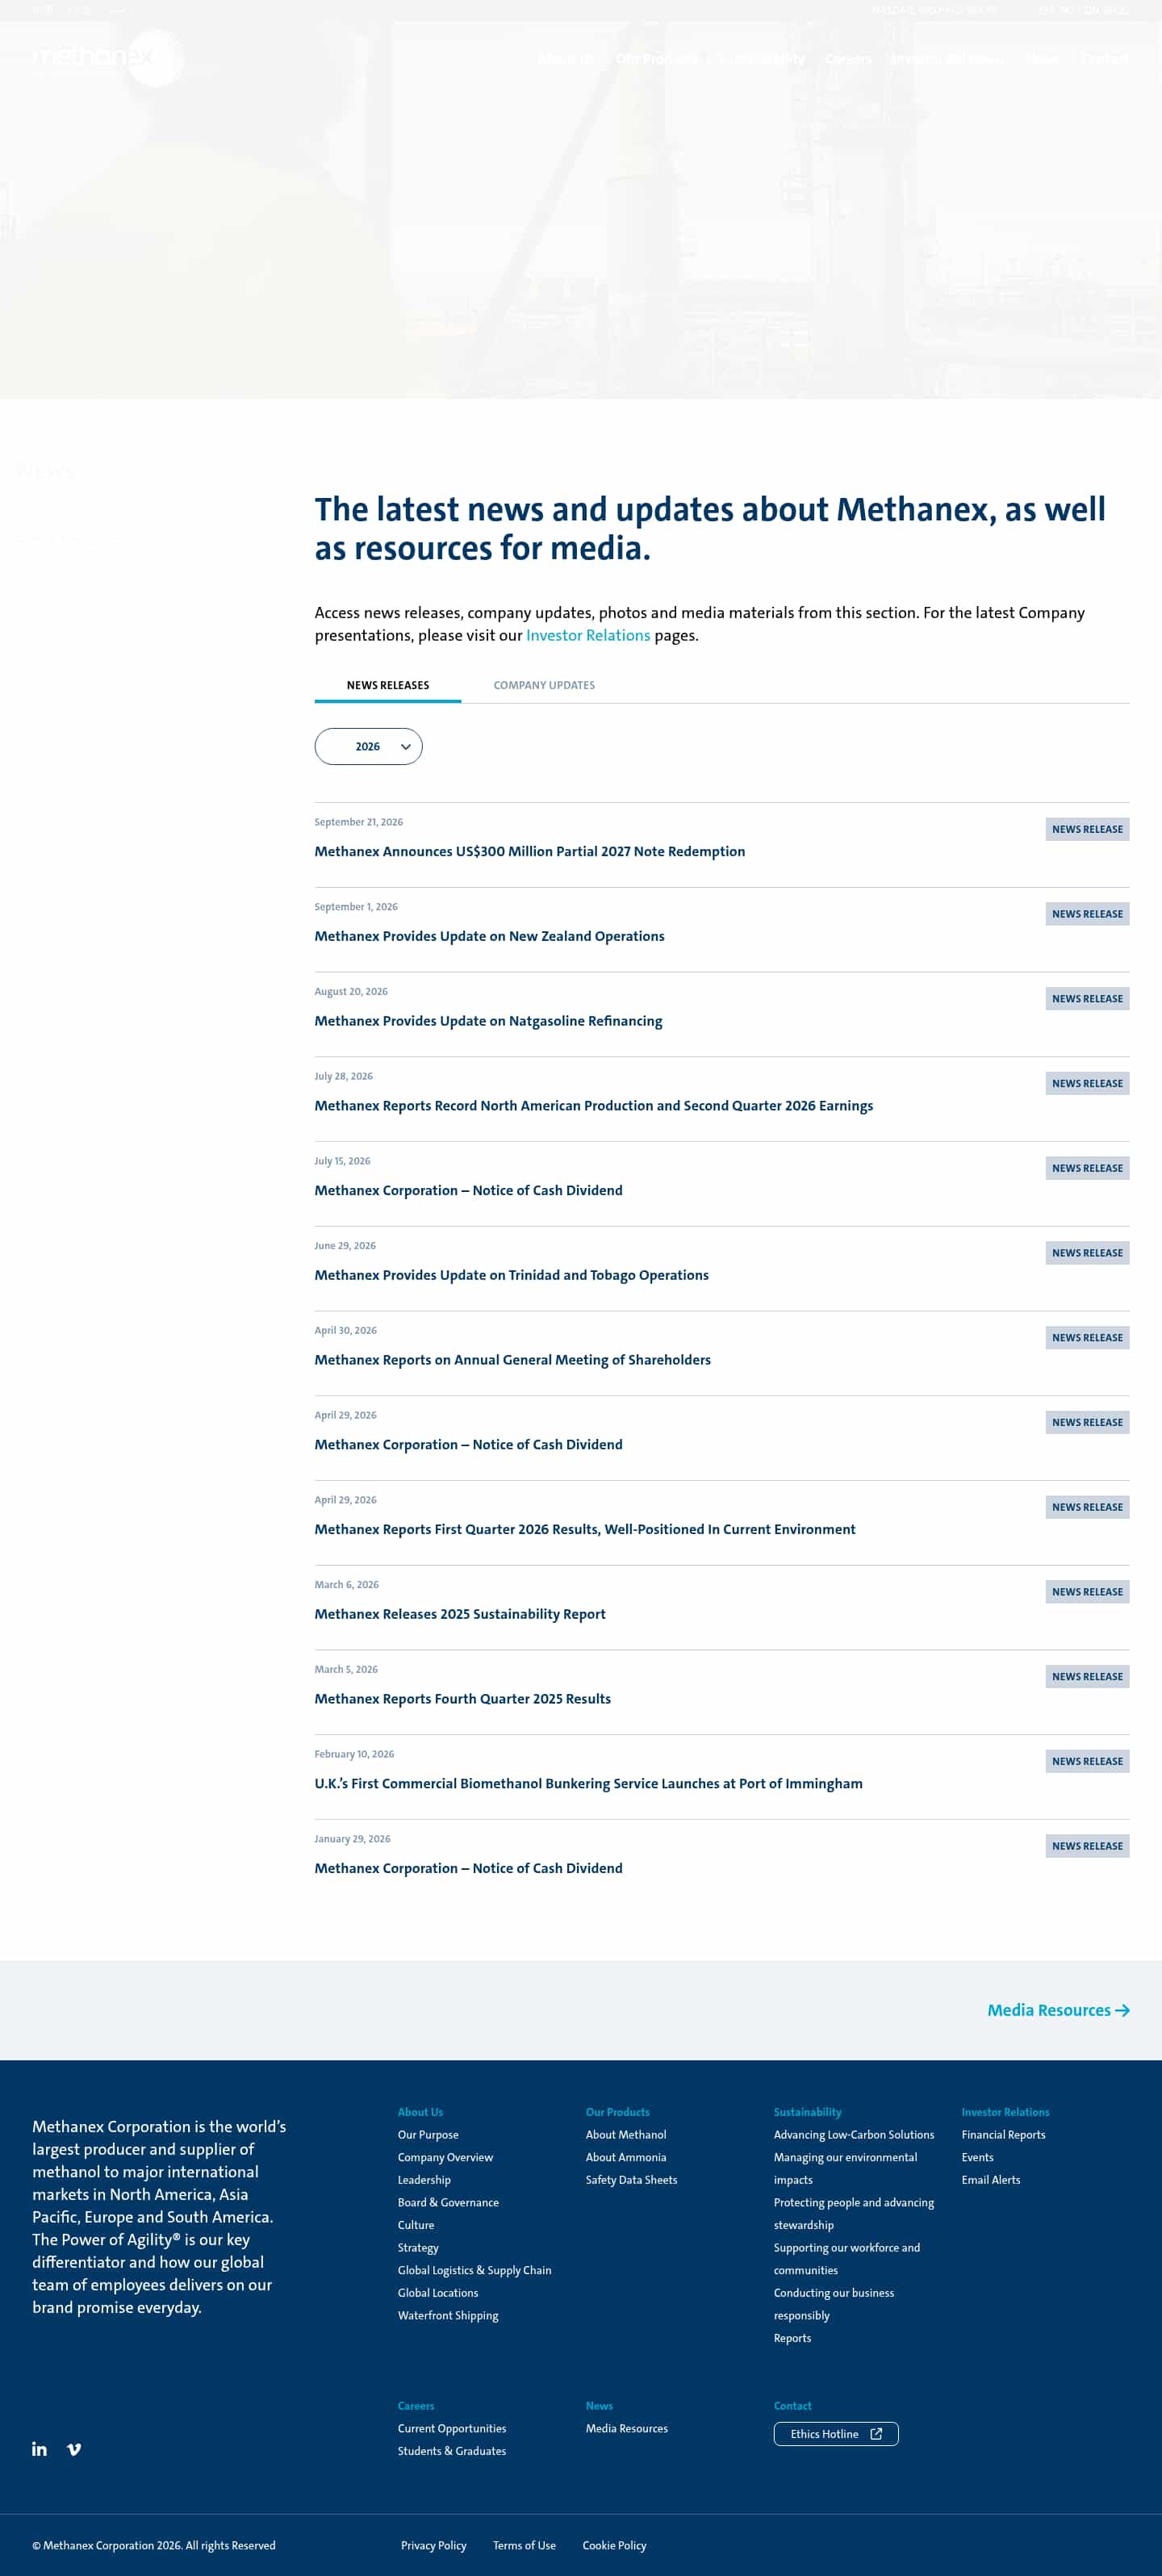This screenshot has width=1162, height=2576.
Task: Open Students & Graduates in the footer
Action: click(x=452, y=2451)
